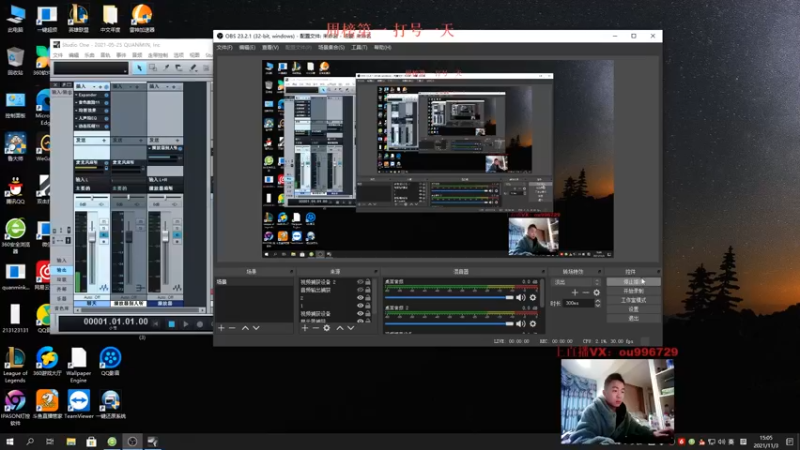This screenshot has height=450, width=800.
Task: Click Record in Studio One transport
Action: (x=200, y=324)
